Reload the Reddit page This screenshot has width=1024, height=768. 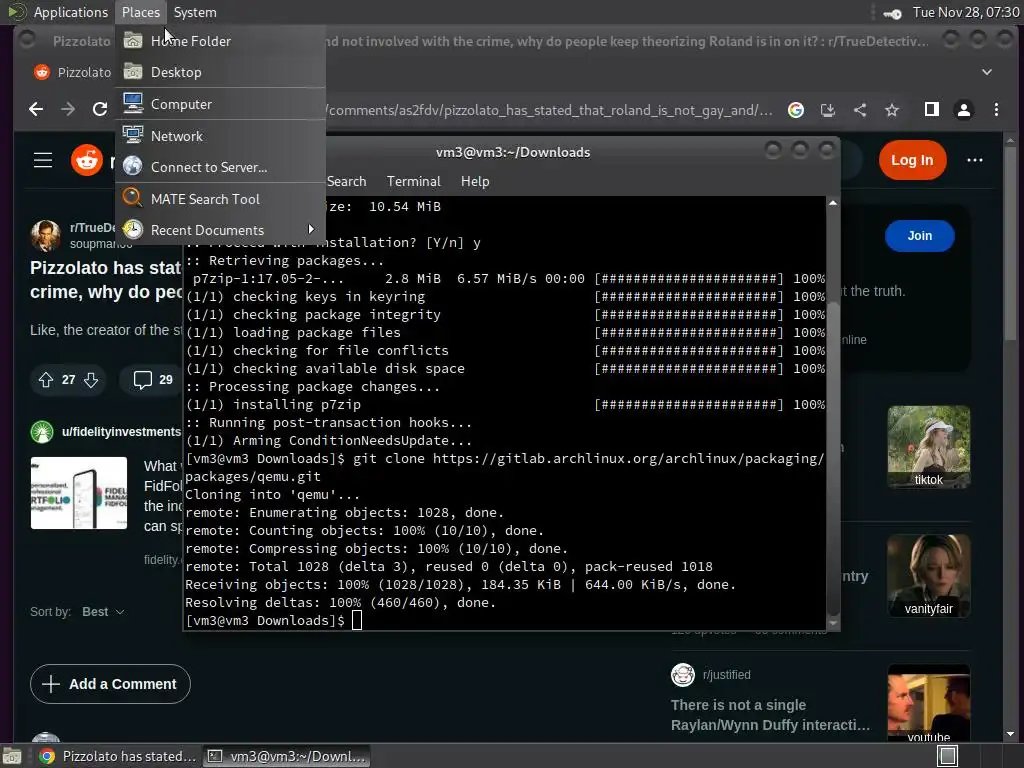coord(99,110)
